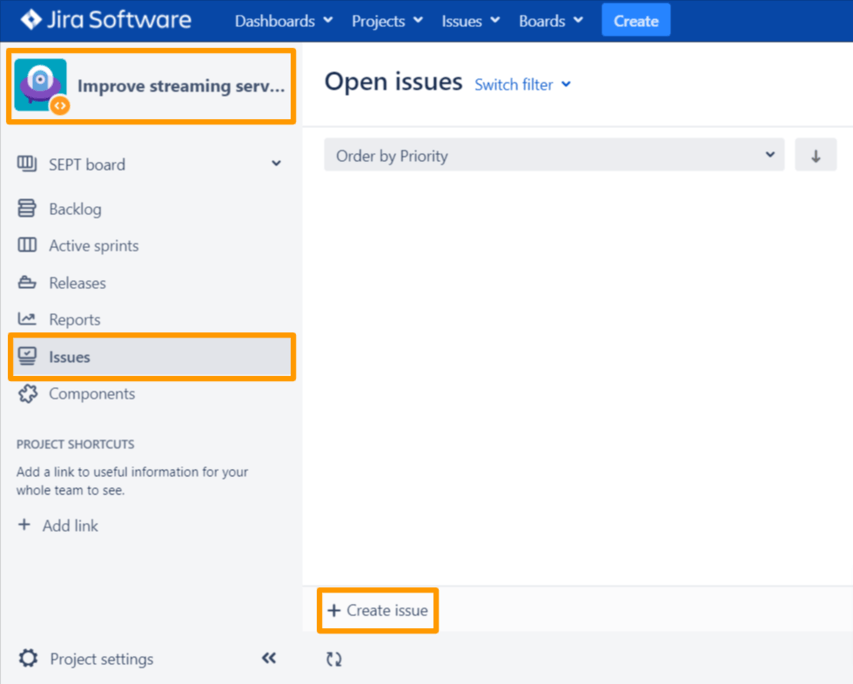Click the Issues sidebar icon
Viewport: 853px width, 684px height.
pyautogui.click(x=27, y=356)
